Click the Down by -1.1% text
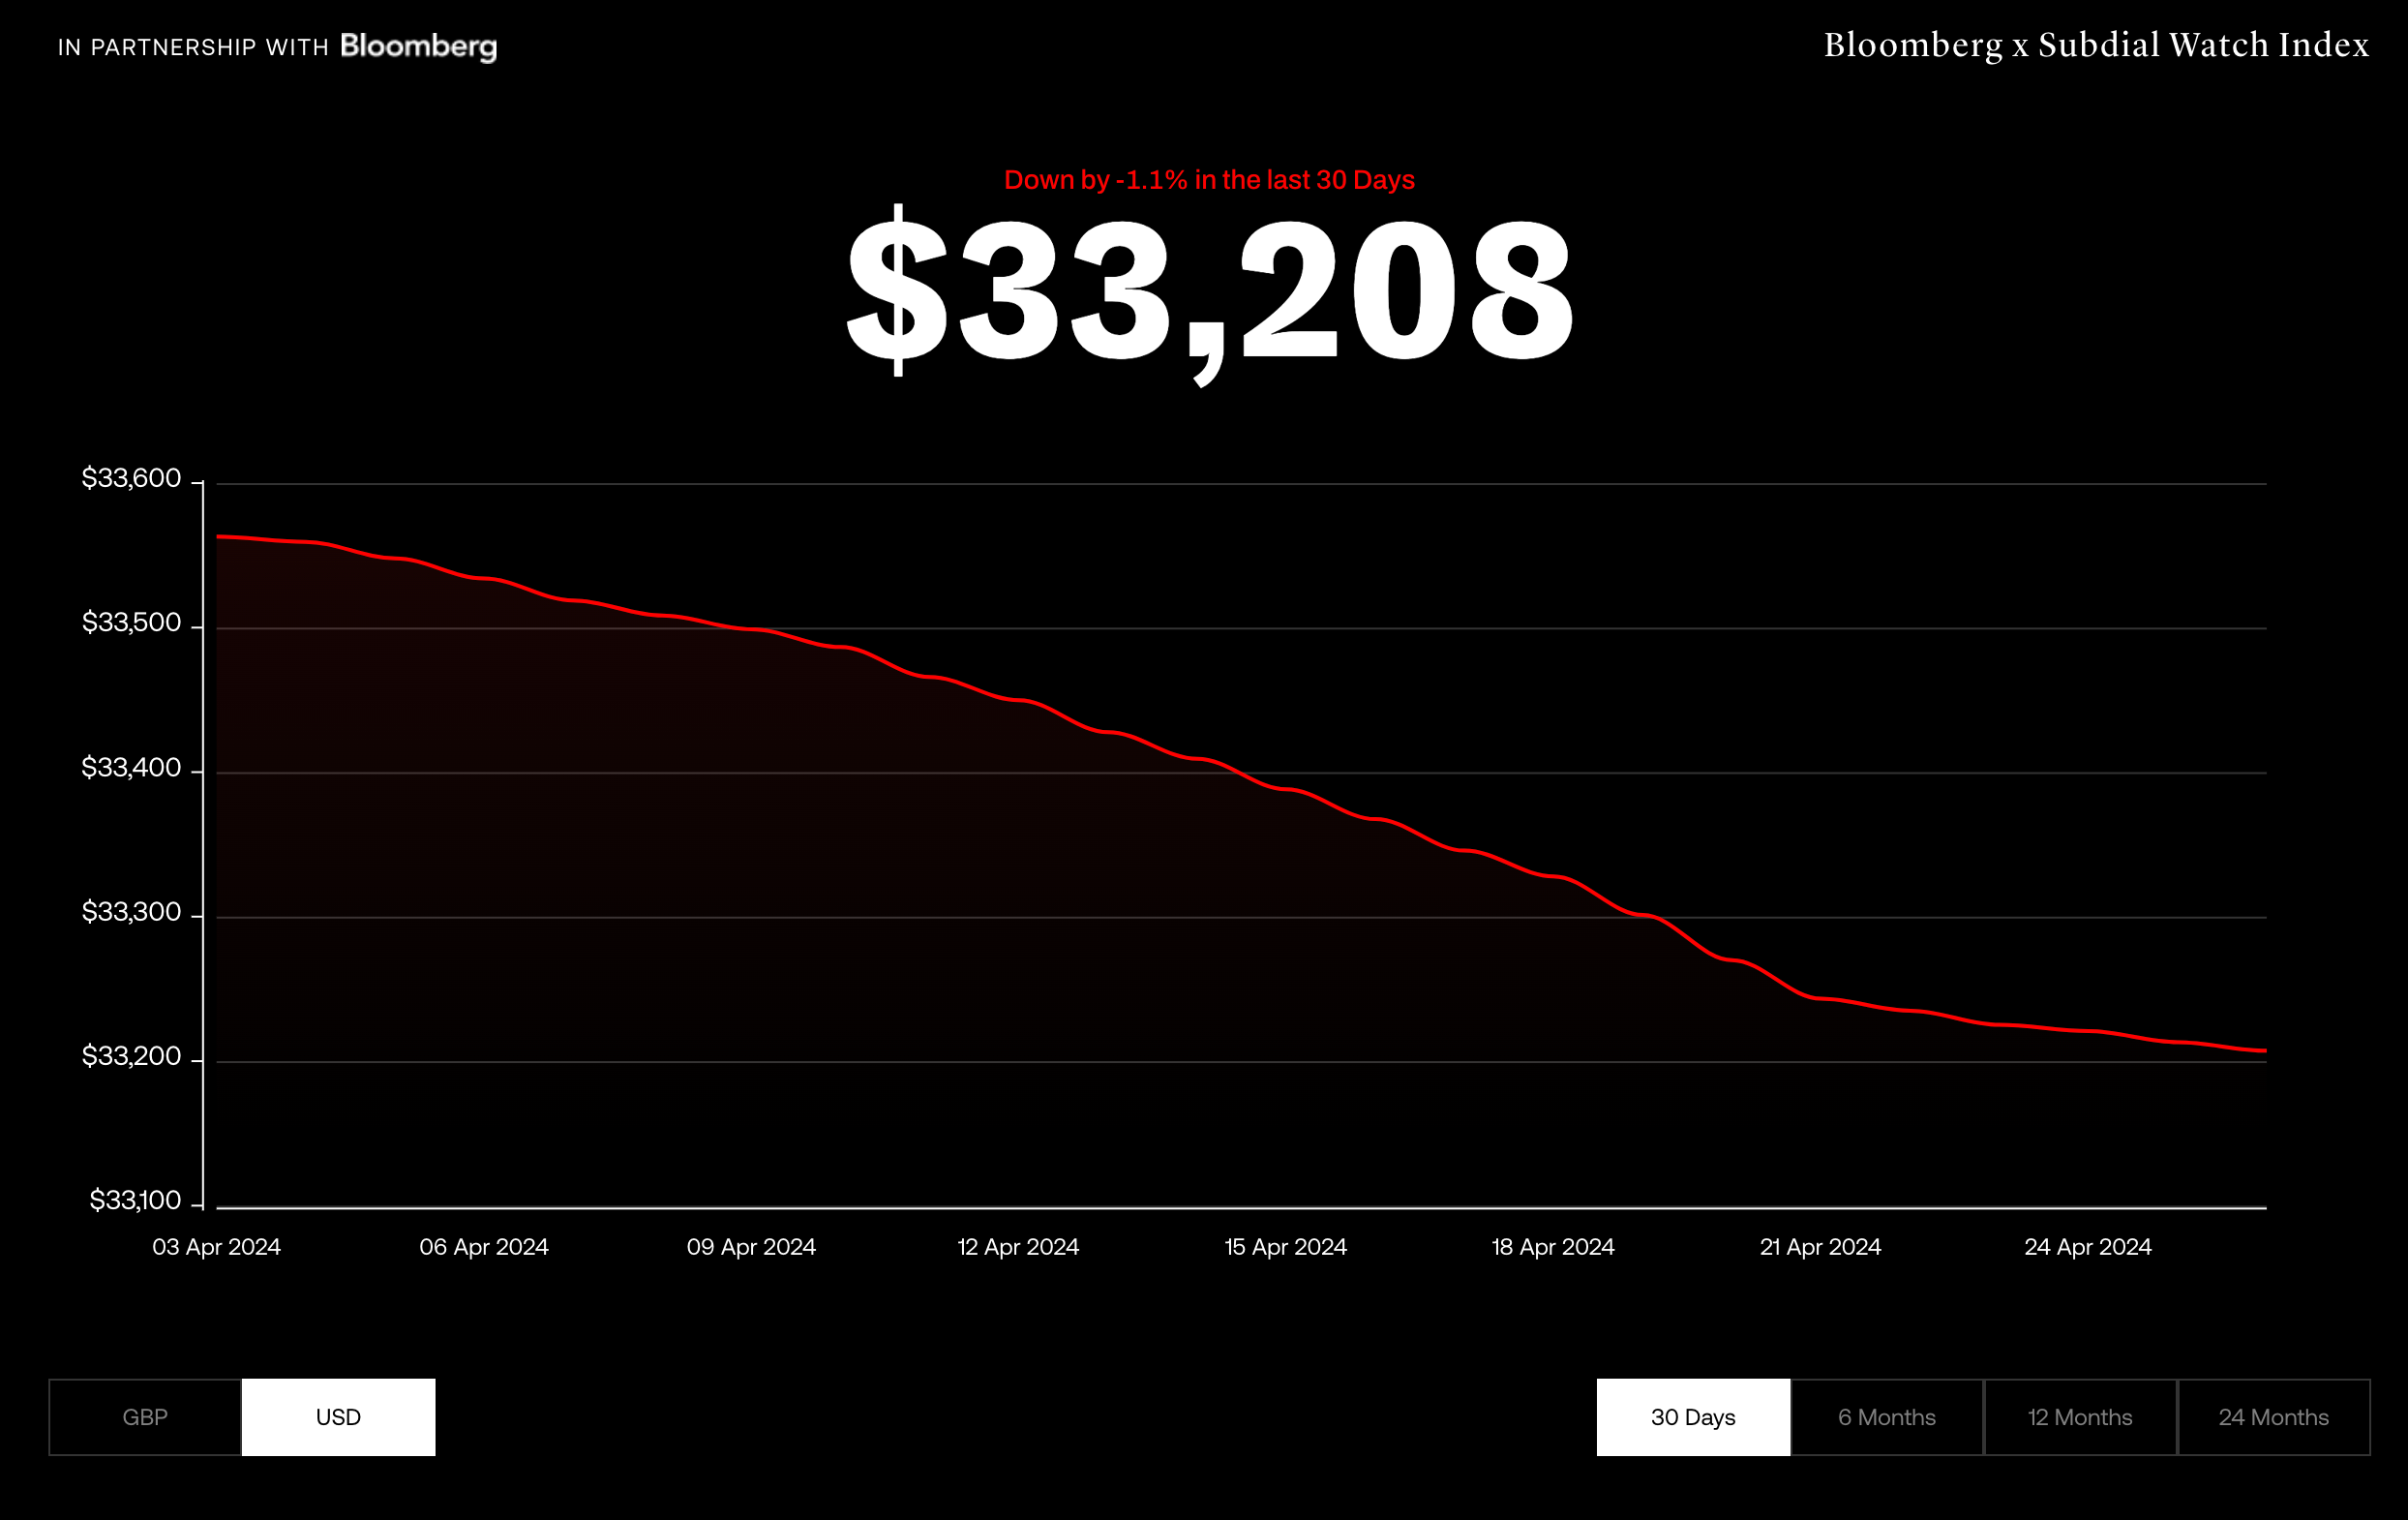The height and width of the screenshot is (1520, 2408). [x=1209, y=180]
